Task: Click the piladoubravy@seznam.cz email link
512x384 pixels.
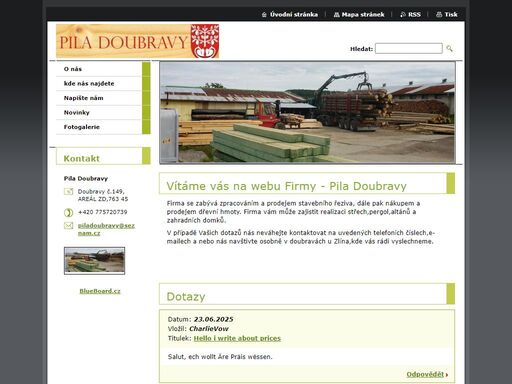Action: [x=106, y=229]
